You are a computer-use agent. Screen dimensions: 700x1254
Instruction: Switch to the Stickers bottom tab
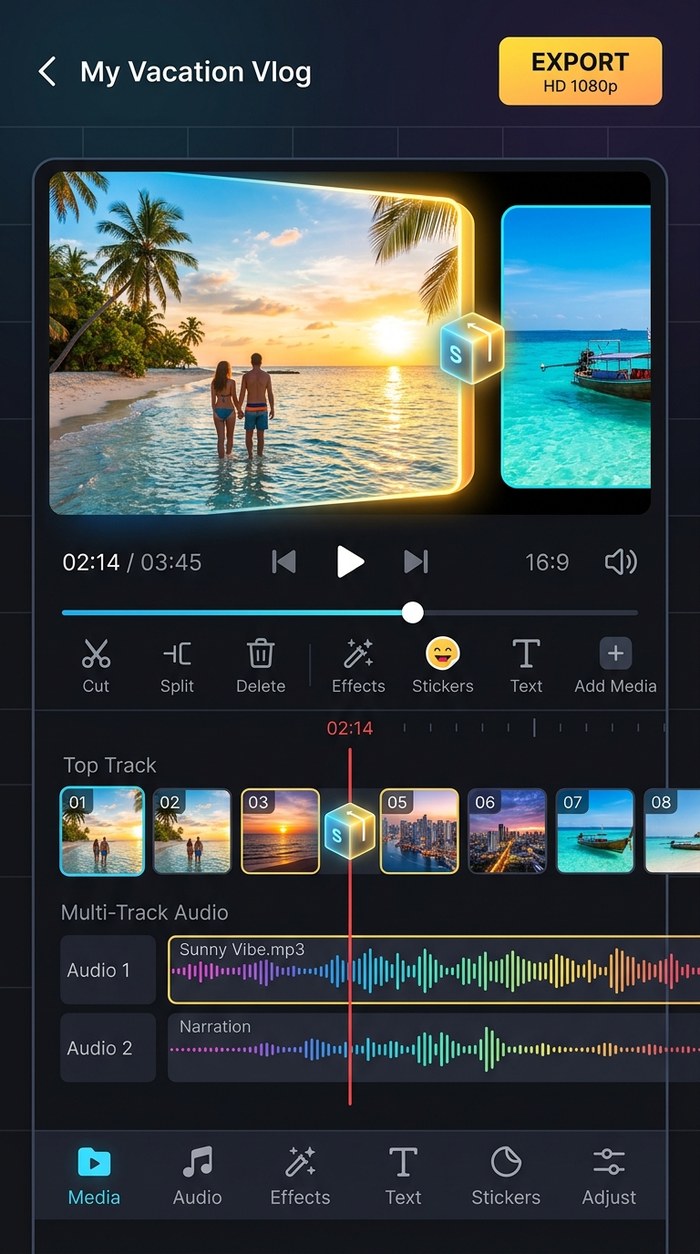click(x=506, y=1176)
